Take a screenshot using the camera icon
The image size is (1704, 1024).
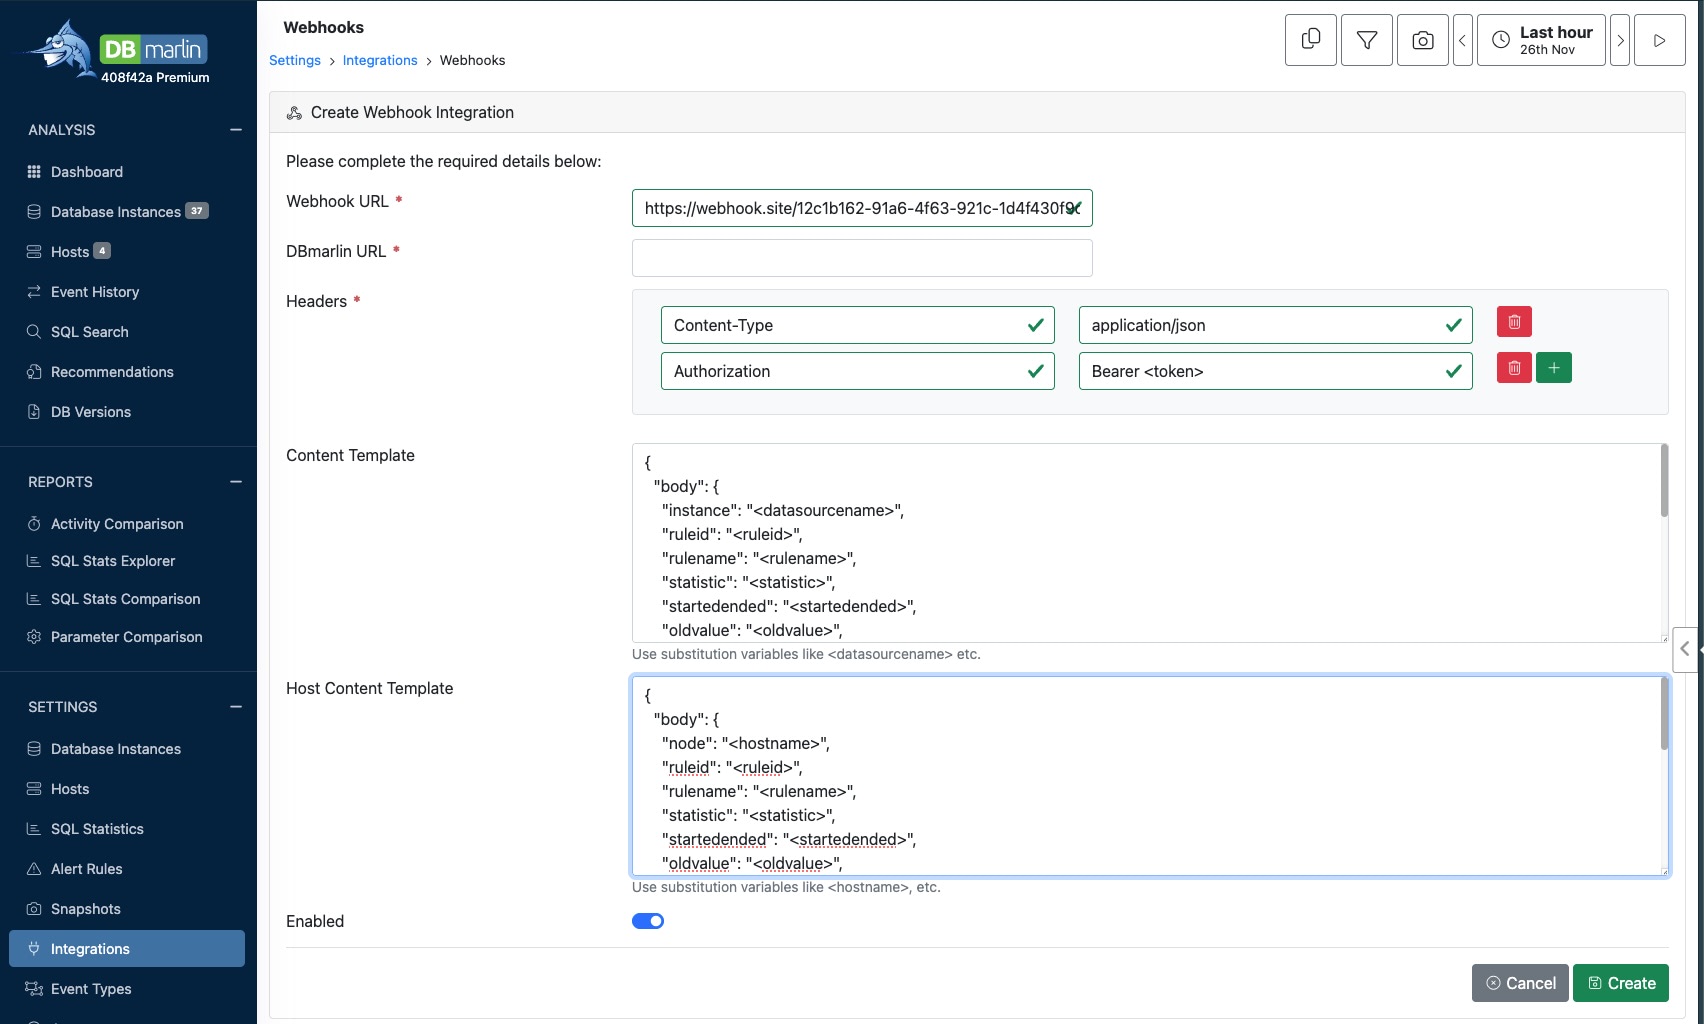pyautogui.click(x=1422, y=39)
